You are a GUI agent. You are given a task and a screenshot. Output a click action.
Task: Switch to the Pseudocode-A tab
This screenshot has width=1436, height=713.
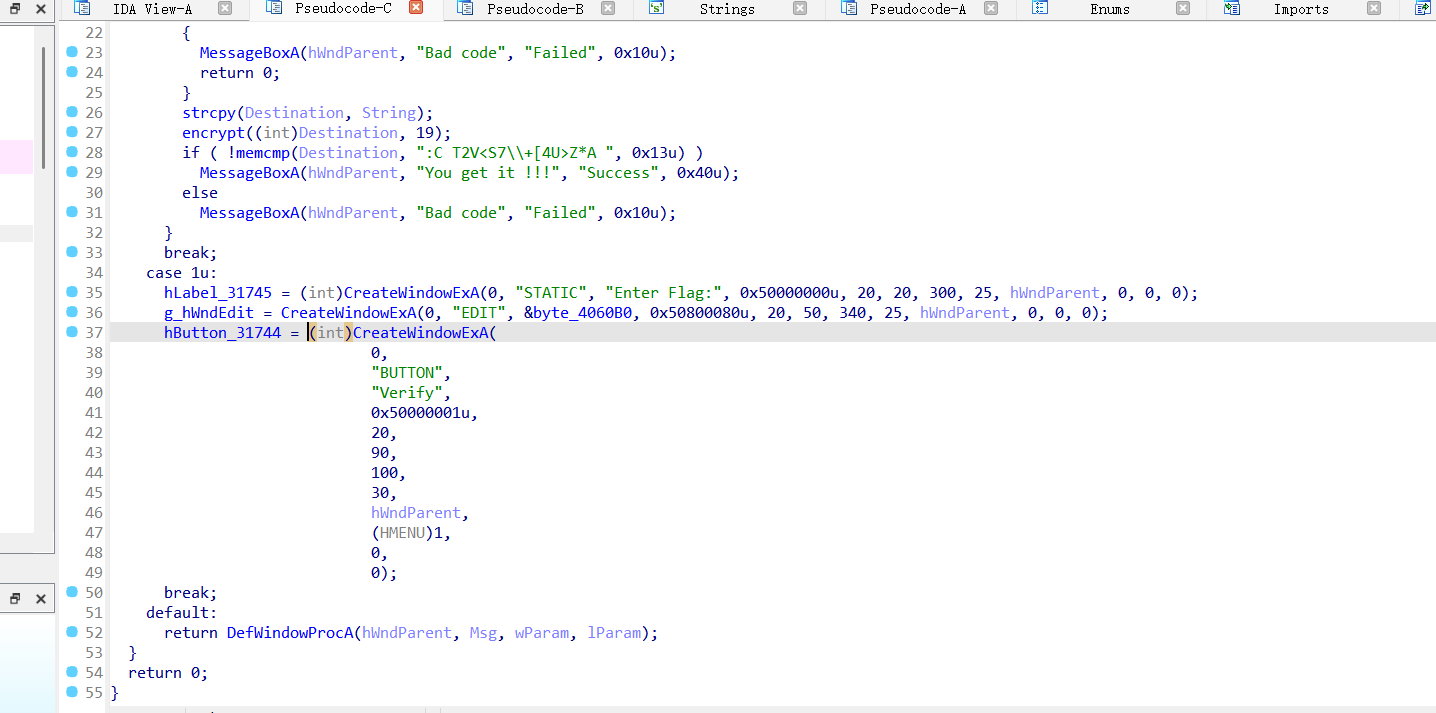point(917,9)
